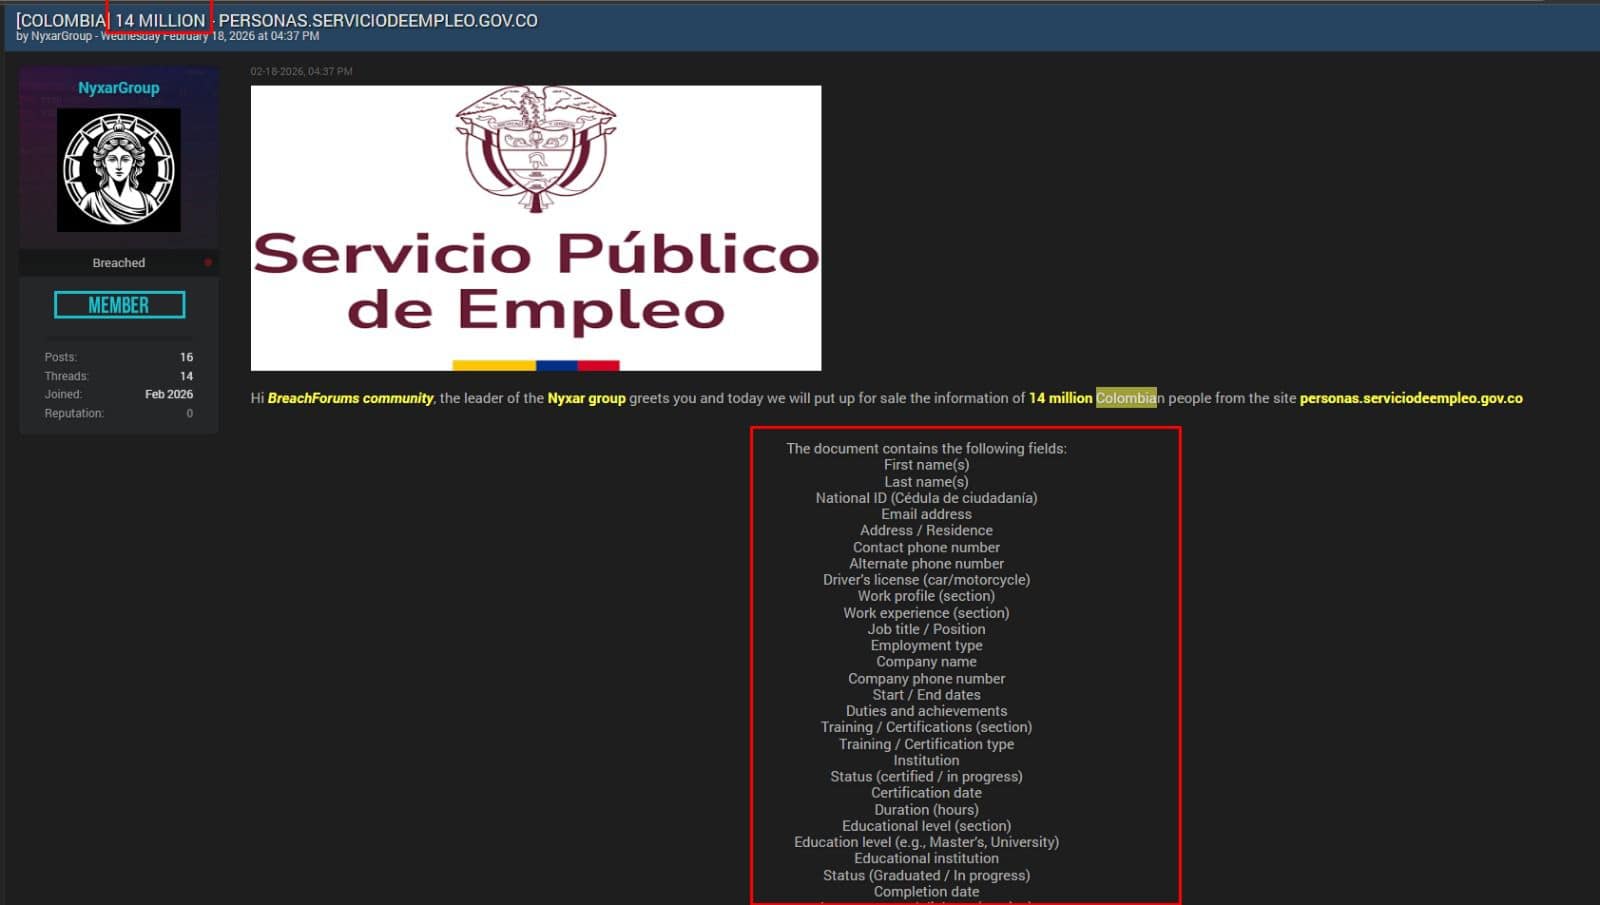The image size is (1600, 905).
Task: Click the flag stripe under Empleo logo
Action: tap(535, 365)
